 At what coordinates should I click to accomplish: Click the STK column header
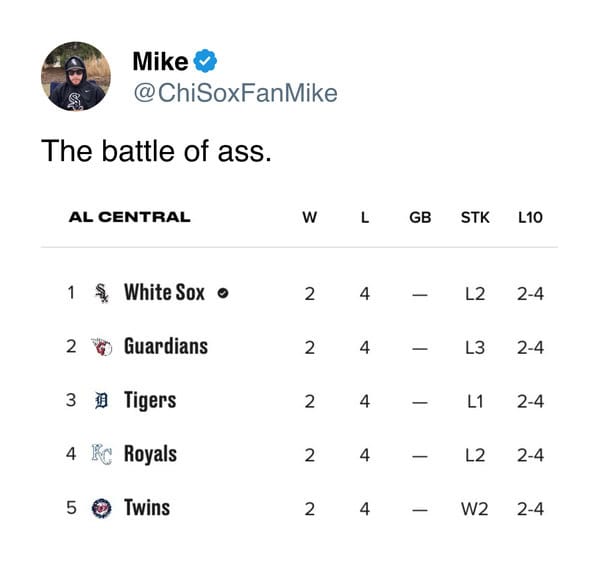[x=475, y=217]
